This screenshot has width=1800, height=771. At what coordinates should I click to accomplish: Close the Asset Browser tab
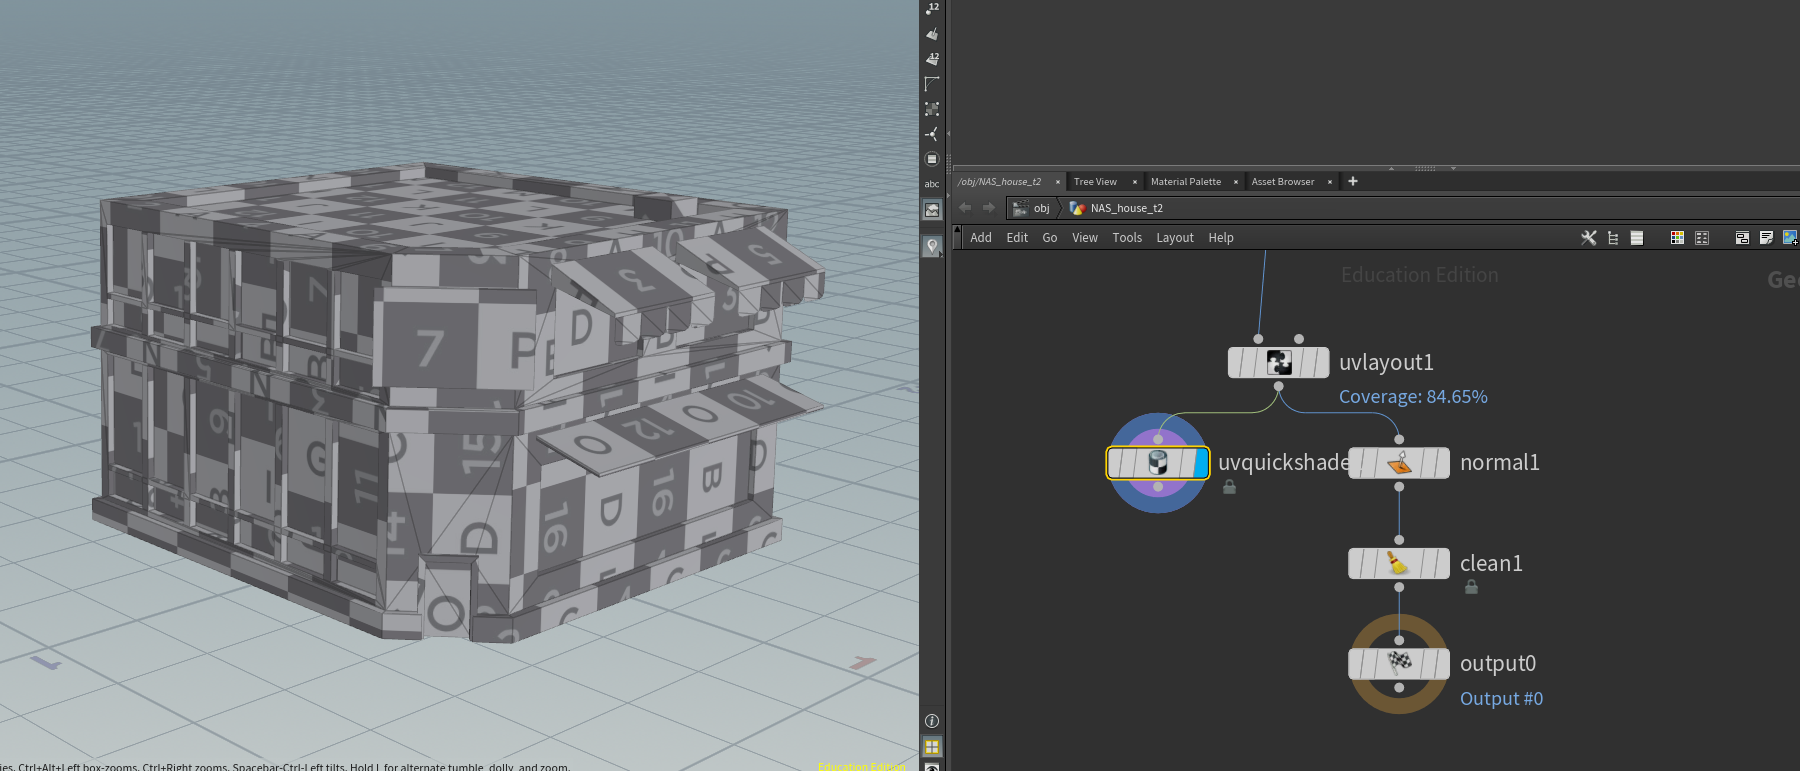tap(1330, 182)
